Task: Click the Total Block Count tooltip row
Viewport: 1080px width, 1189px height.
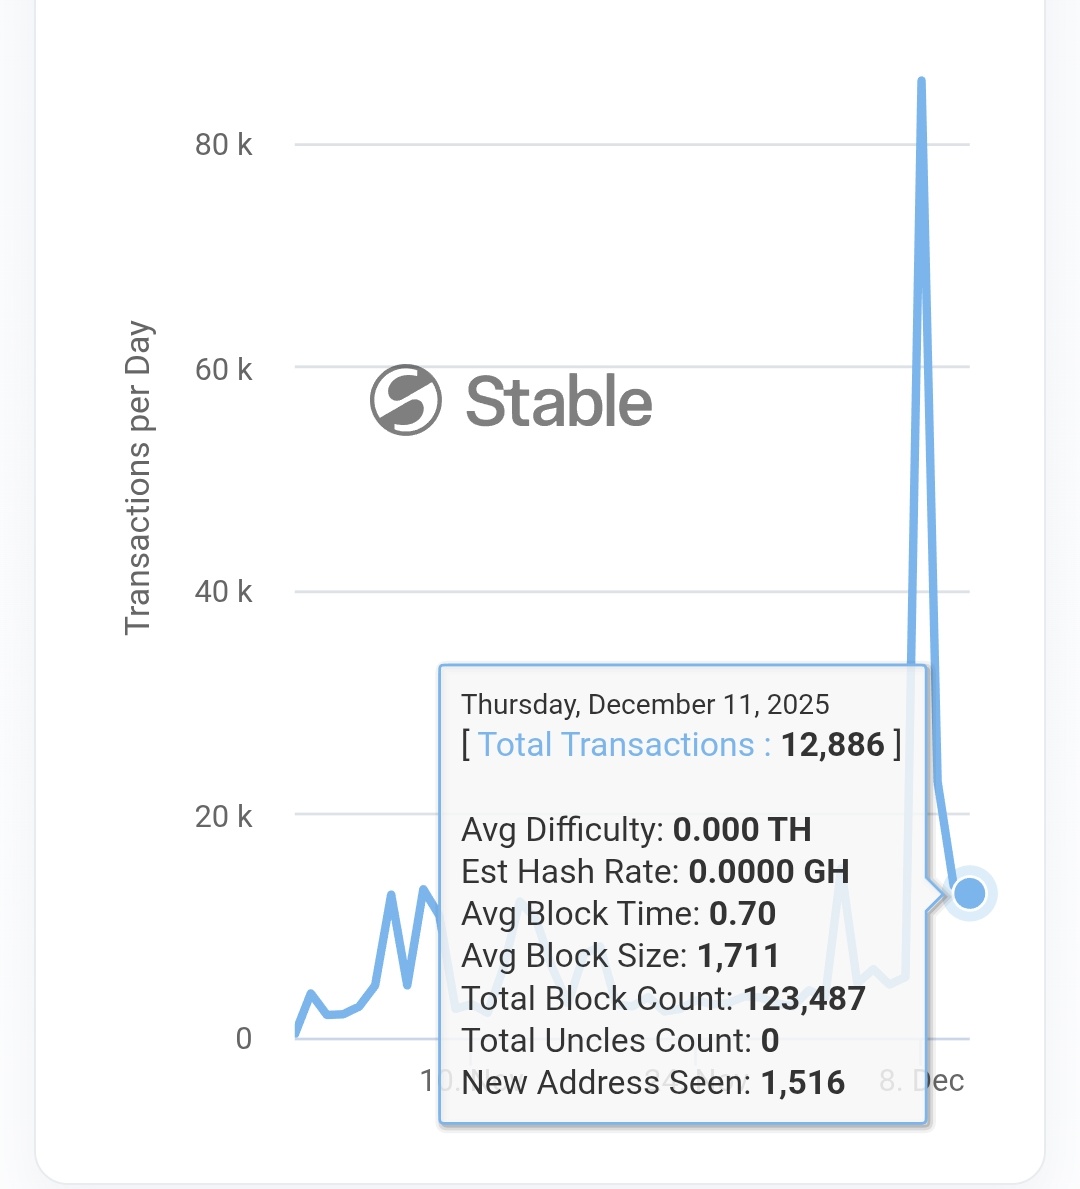Action: tap(663, 999)
